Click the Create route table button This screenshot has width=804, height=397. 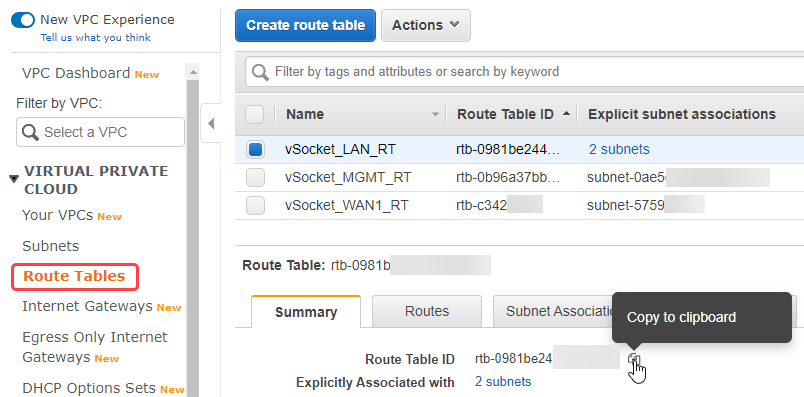click(306, 25)
